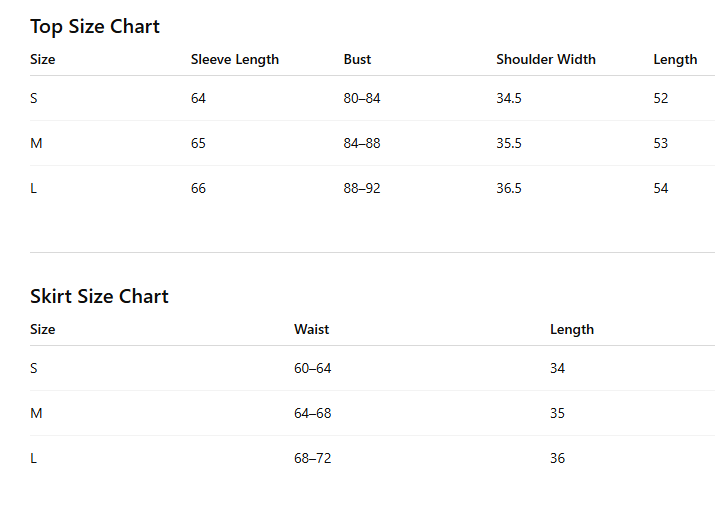Viewport: 715px width, 509px height.
Task: Click the sleeve length value 66
Action: 198,188
